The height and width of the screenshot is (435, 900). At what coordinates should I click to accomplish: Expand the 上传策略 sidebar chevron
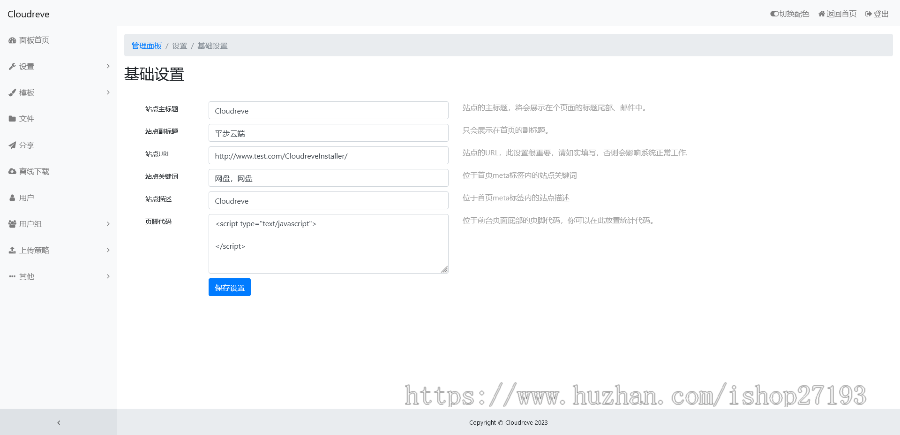(108, 250)
